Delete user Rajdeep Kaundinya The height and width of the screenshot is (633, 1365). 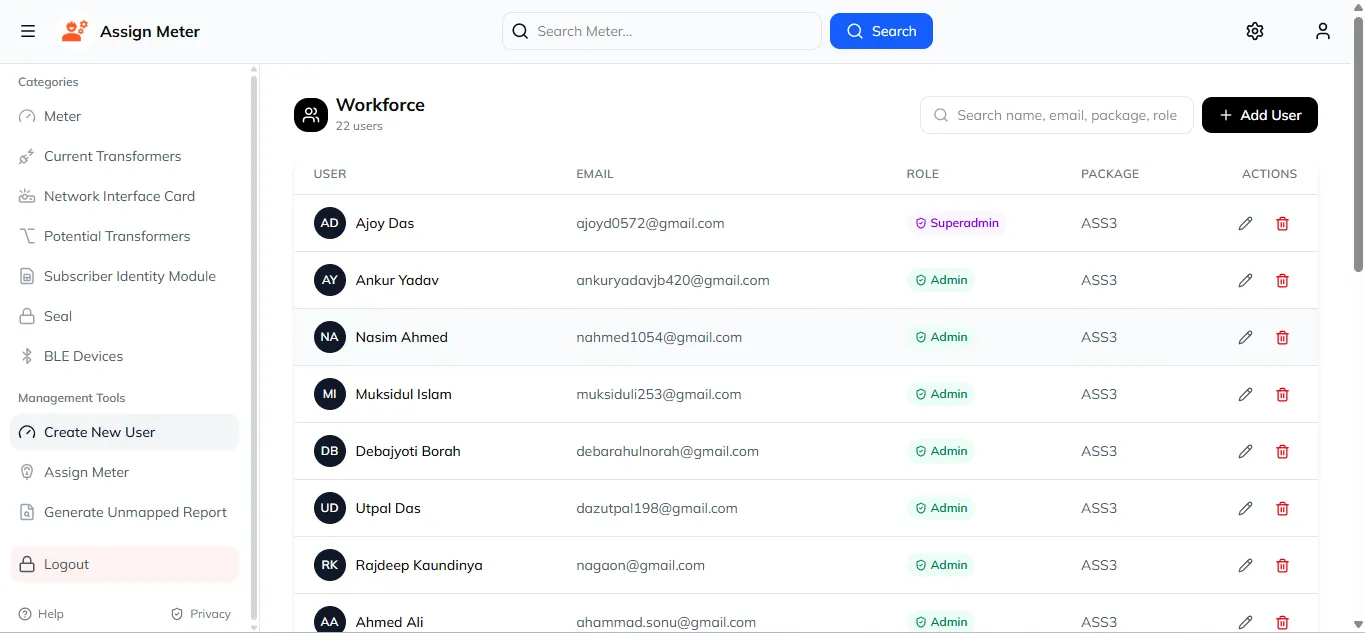[x=1282, y=565]
